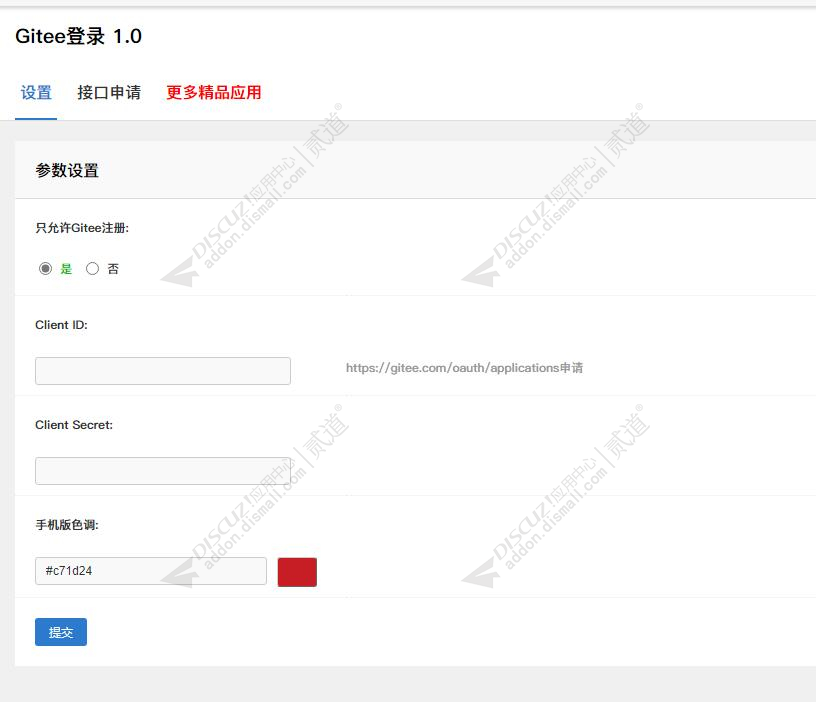Click the gitee.com/oauth/applications申请 hint text

pyautogui.click(x=464, y=368)
